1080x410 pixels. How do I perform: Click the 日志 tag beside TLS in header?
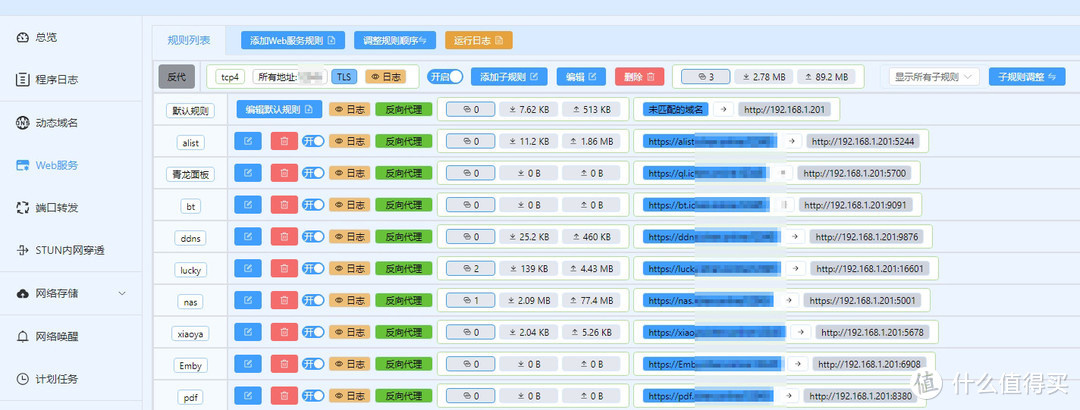click(x=385, y=76)
